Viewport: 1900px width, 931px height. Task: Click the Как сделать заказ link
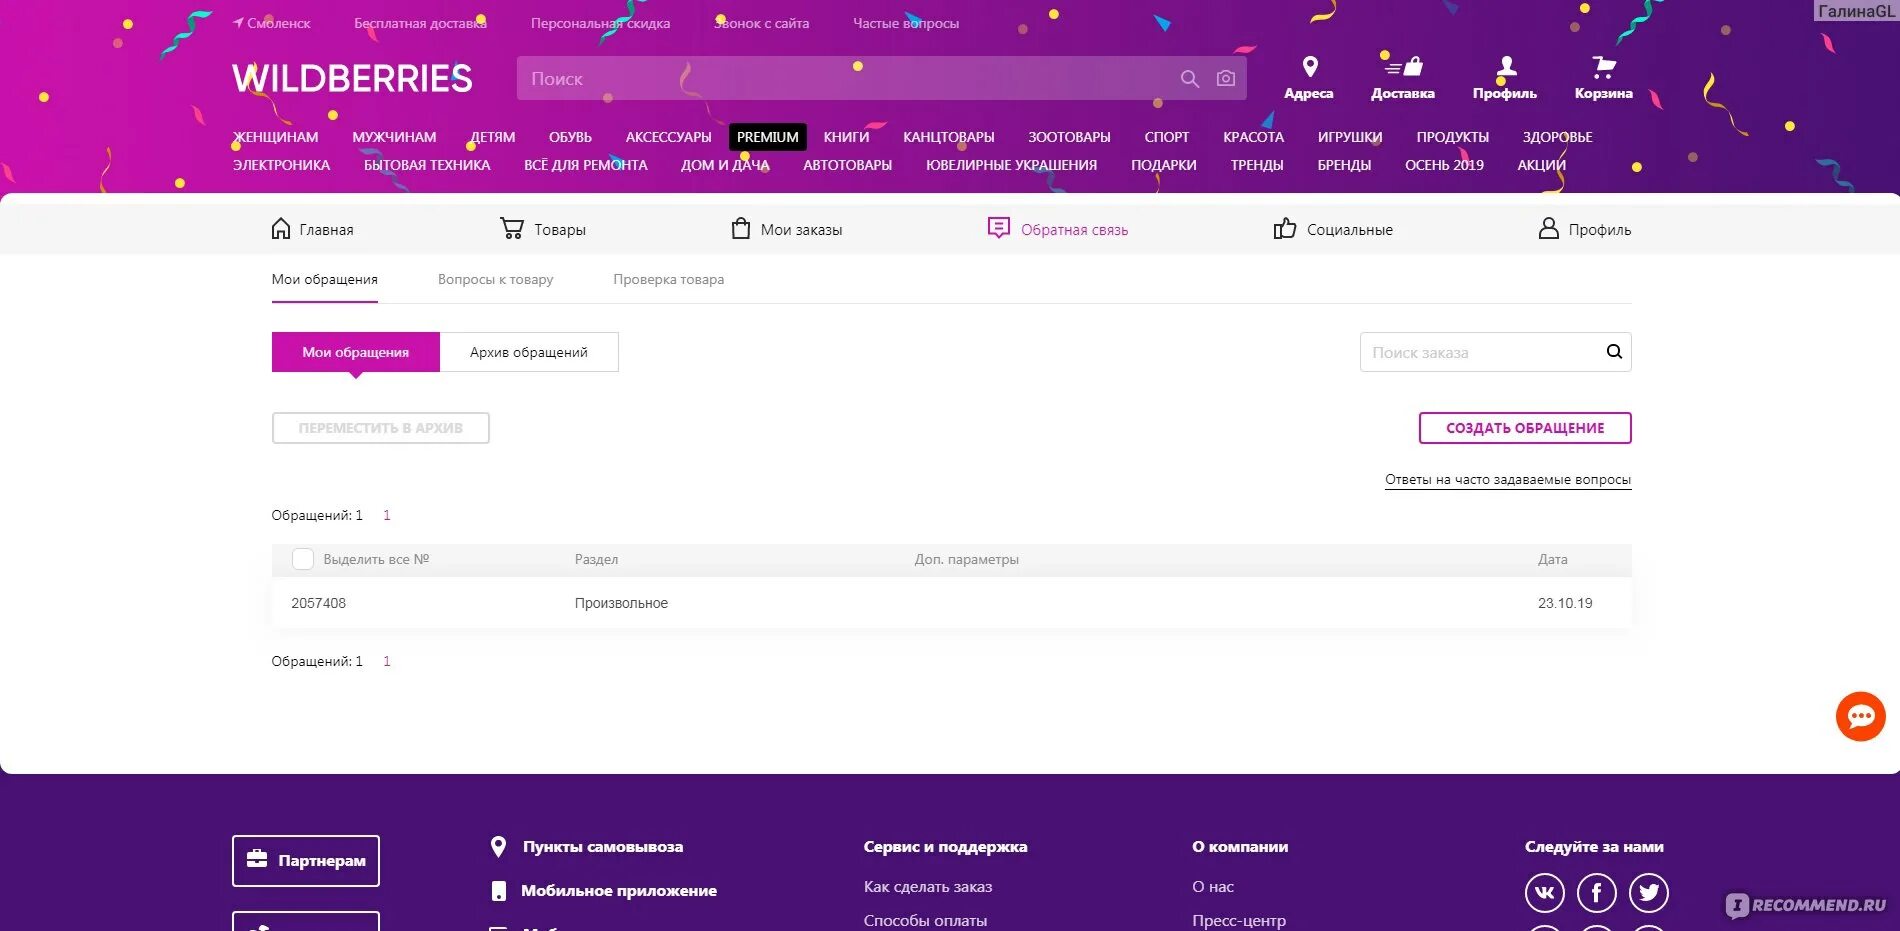(928, 887)
